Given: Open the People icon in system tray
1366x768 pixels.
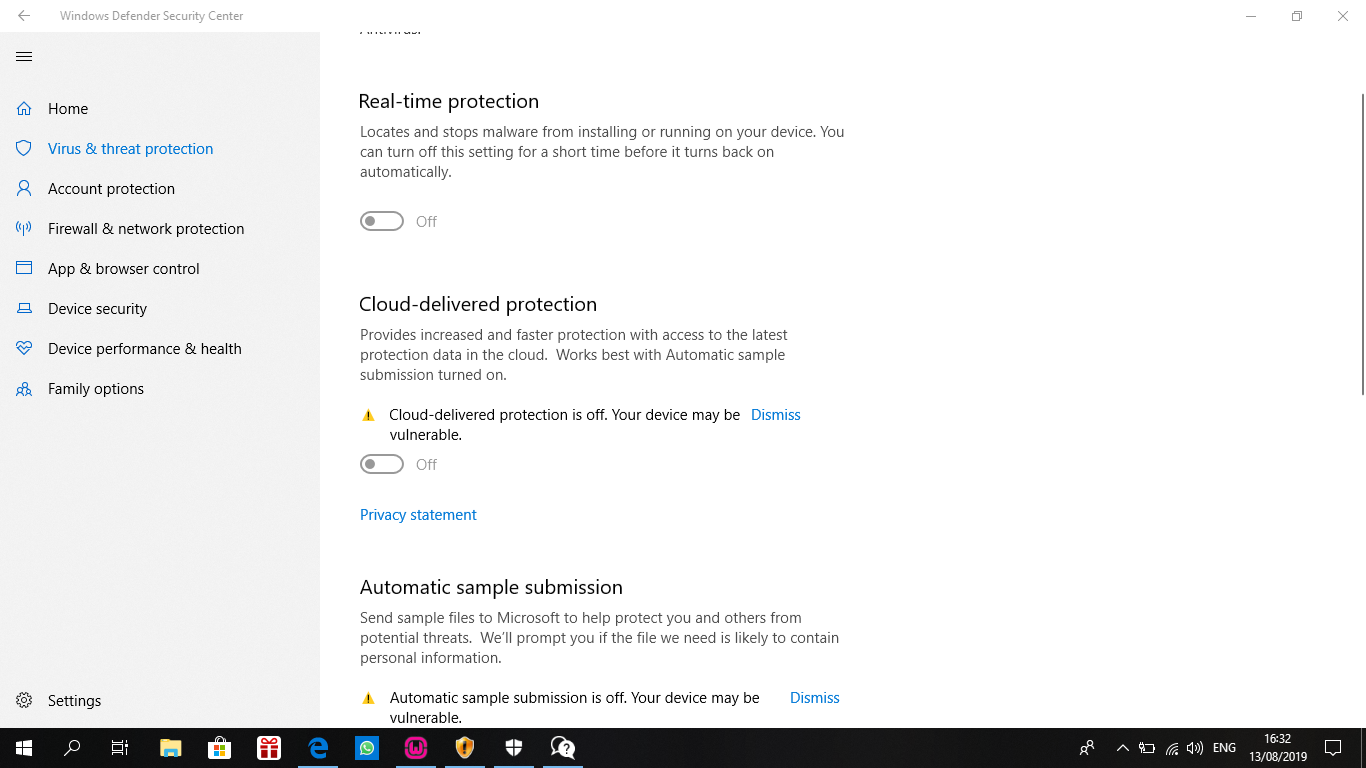Looking at the screenshot, I should pyautogui.click(x=1087, y=748).
